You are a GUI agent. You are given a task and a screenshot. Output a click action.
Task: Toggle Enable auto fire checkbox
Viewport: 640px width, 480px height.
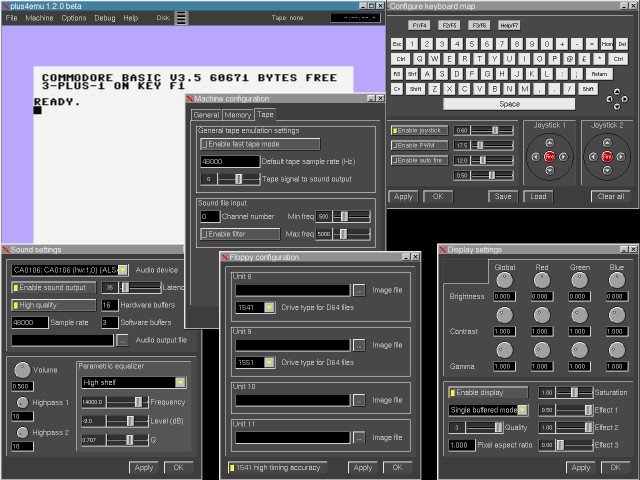coord(419,160)
